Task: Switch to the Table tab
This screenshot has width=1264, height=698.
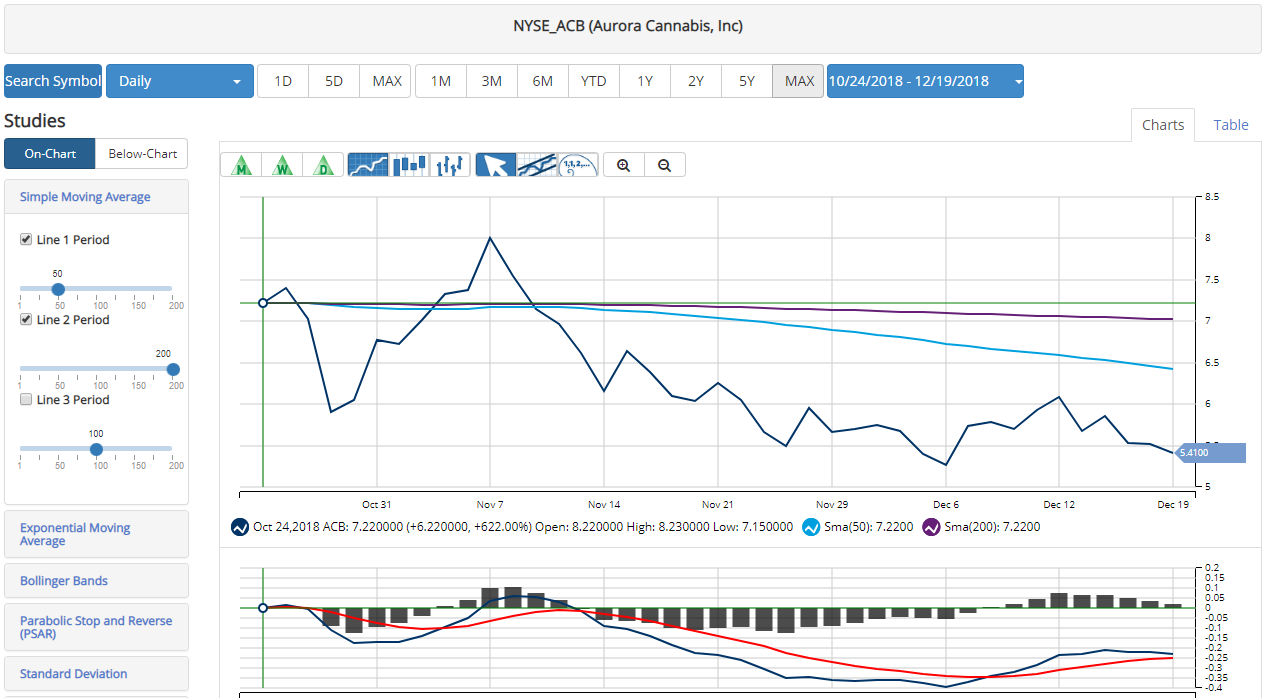Action: point(1230,125)
